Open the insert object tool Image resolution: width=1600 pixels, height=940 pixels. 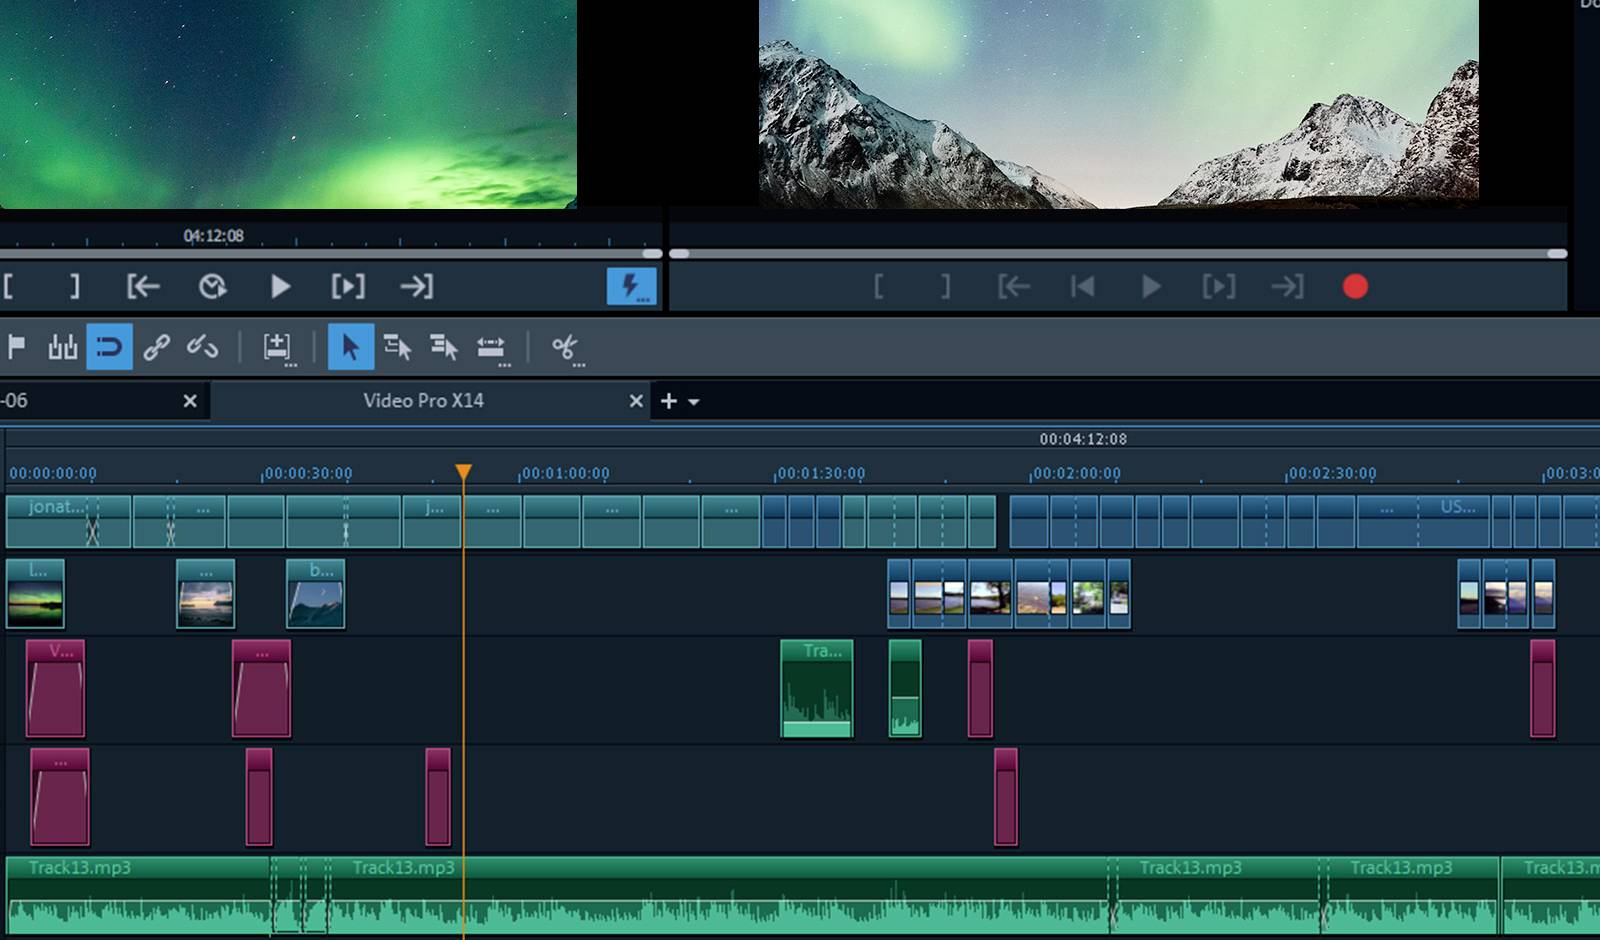[277, 347]
